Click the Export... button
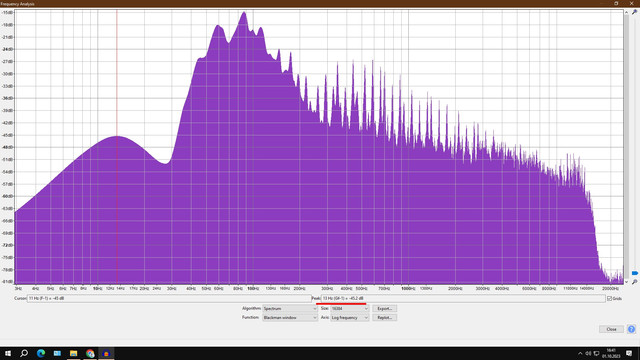This screenshot has height=360, width=640. click(x=384, y=309)
